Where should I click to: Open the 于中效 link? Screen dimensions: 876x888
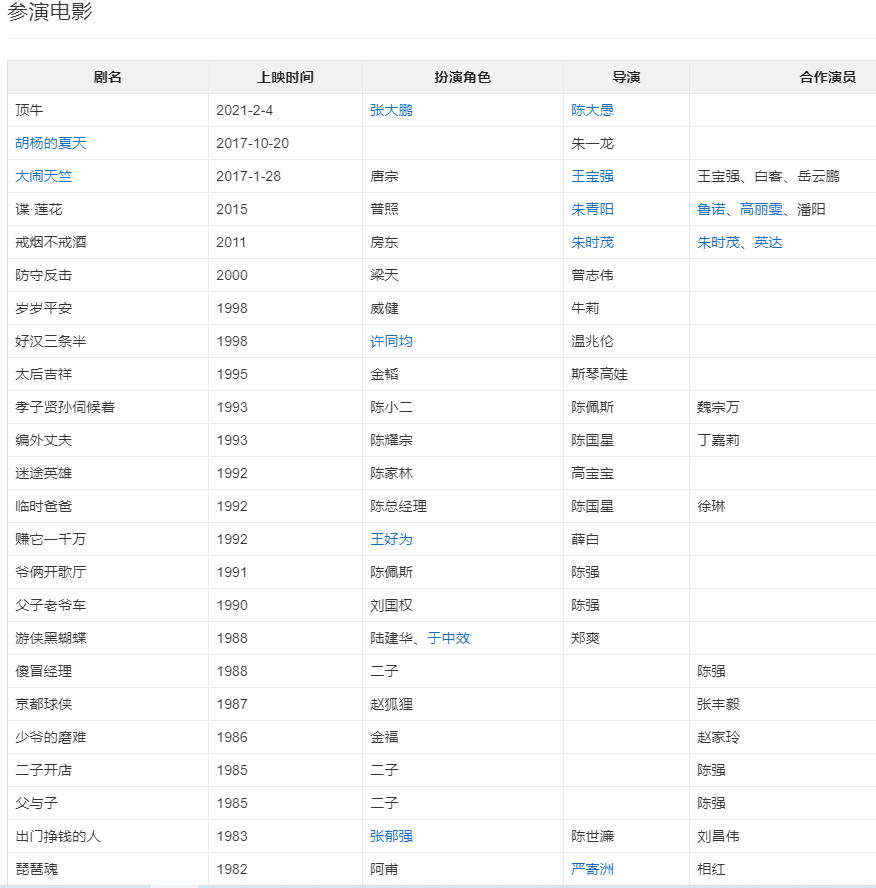pos(448,638)
